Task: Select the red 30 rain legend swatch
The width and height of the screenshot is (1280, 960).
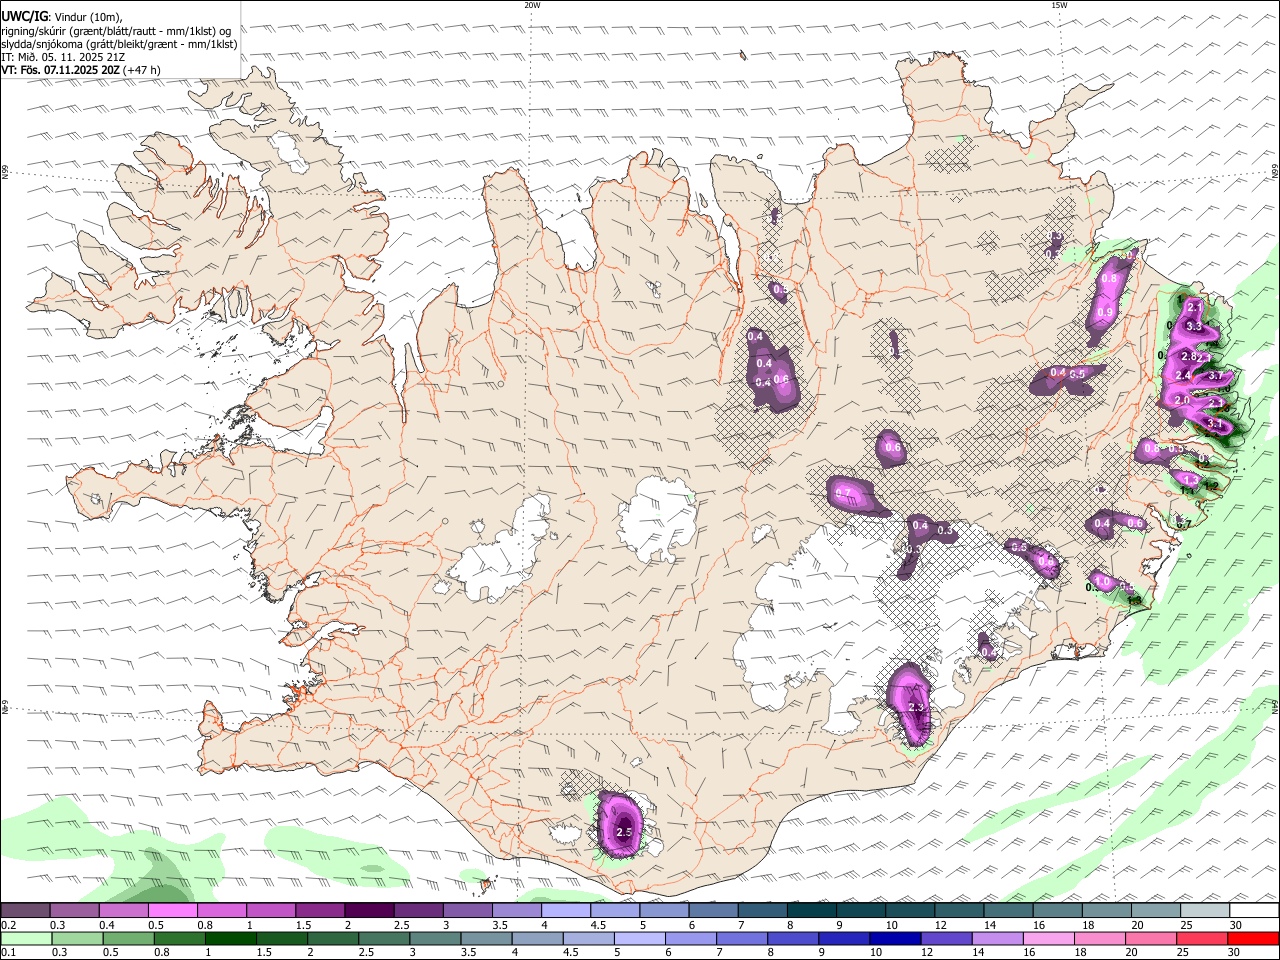Action: point(1253,939)
